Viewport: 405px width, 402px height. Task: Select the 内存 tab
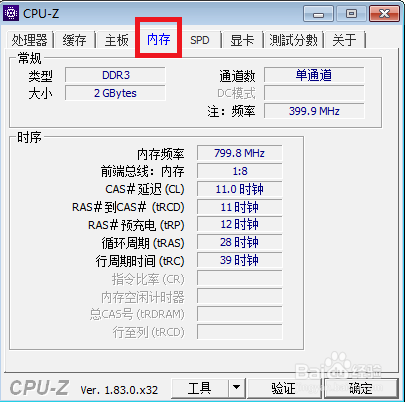click(x=159, y=39)
